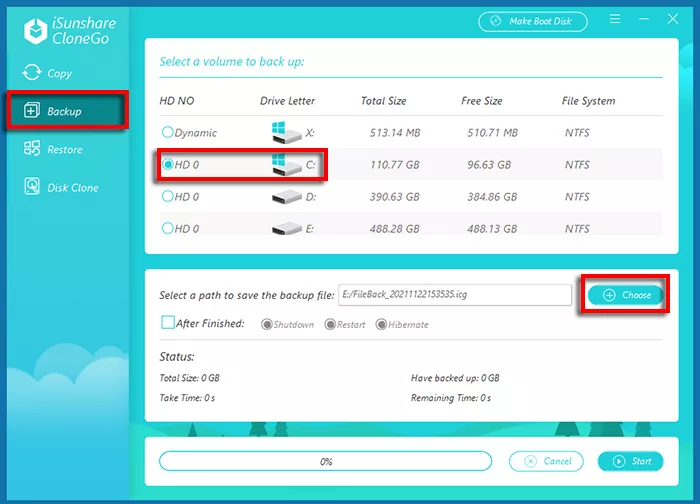Click the Drive Letter column header
The height and width of the screenshot is (504, 700).
[288, 101]
